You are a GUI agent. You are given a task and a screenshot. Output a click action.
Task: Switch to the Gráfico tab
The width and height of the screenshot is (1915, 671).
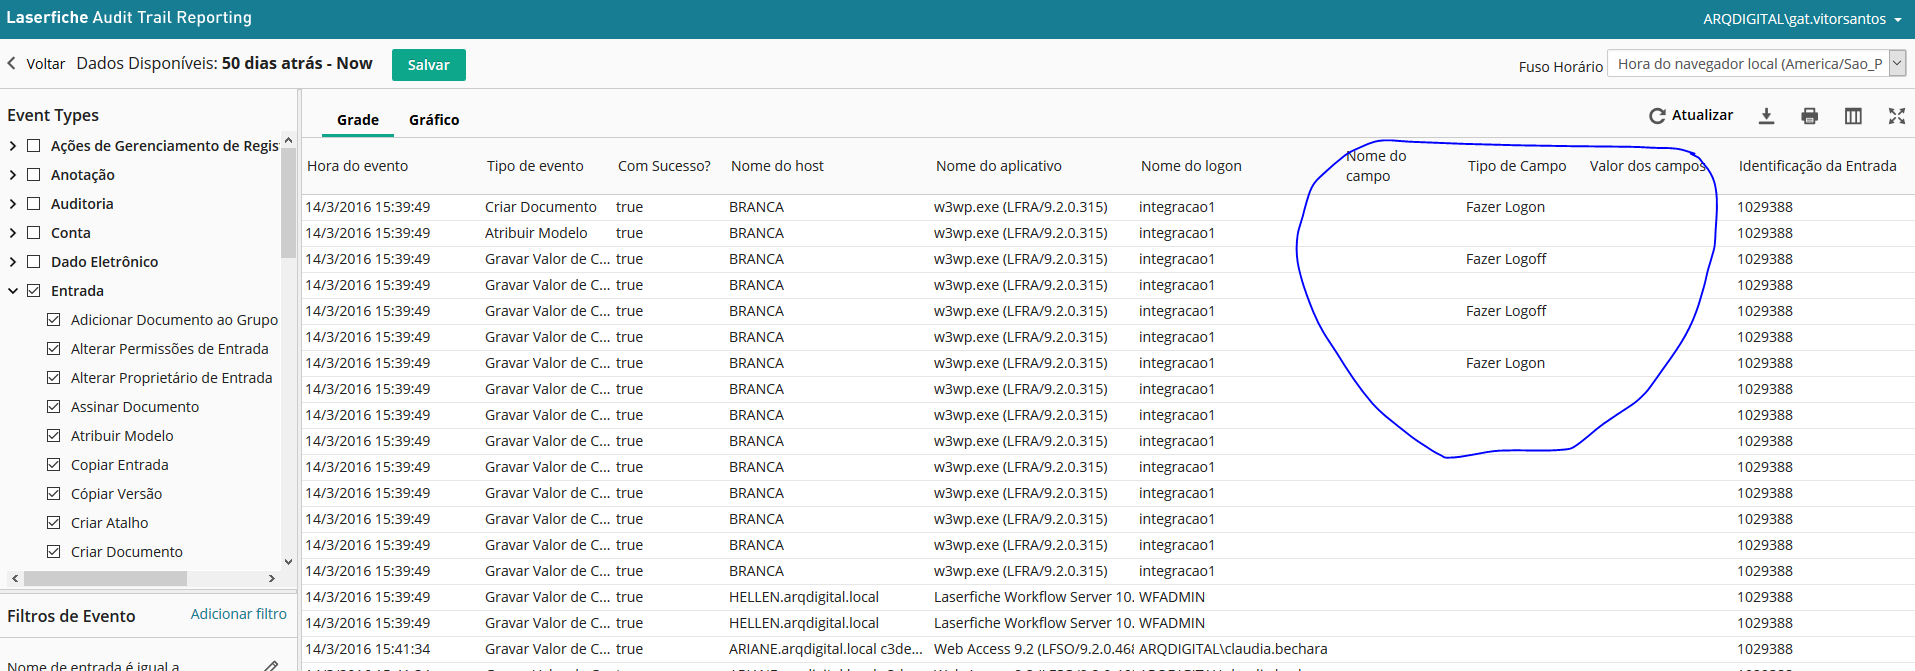[434, 120]
